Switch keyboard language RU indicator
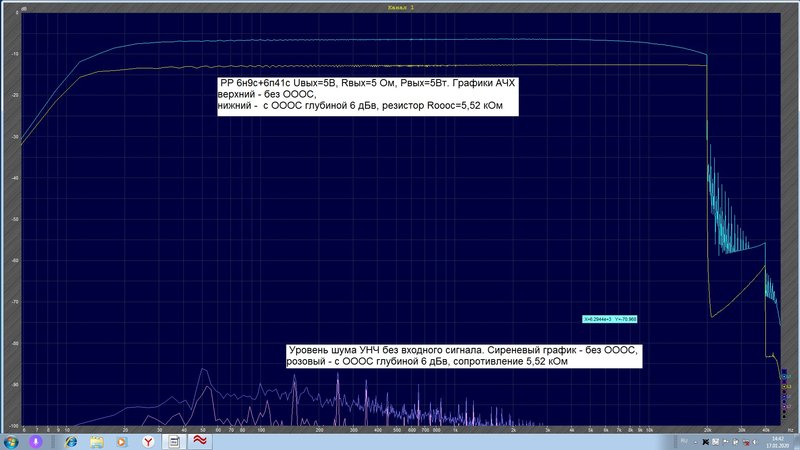The image size is (800, 450). 684,441
